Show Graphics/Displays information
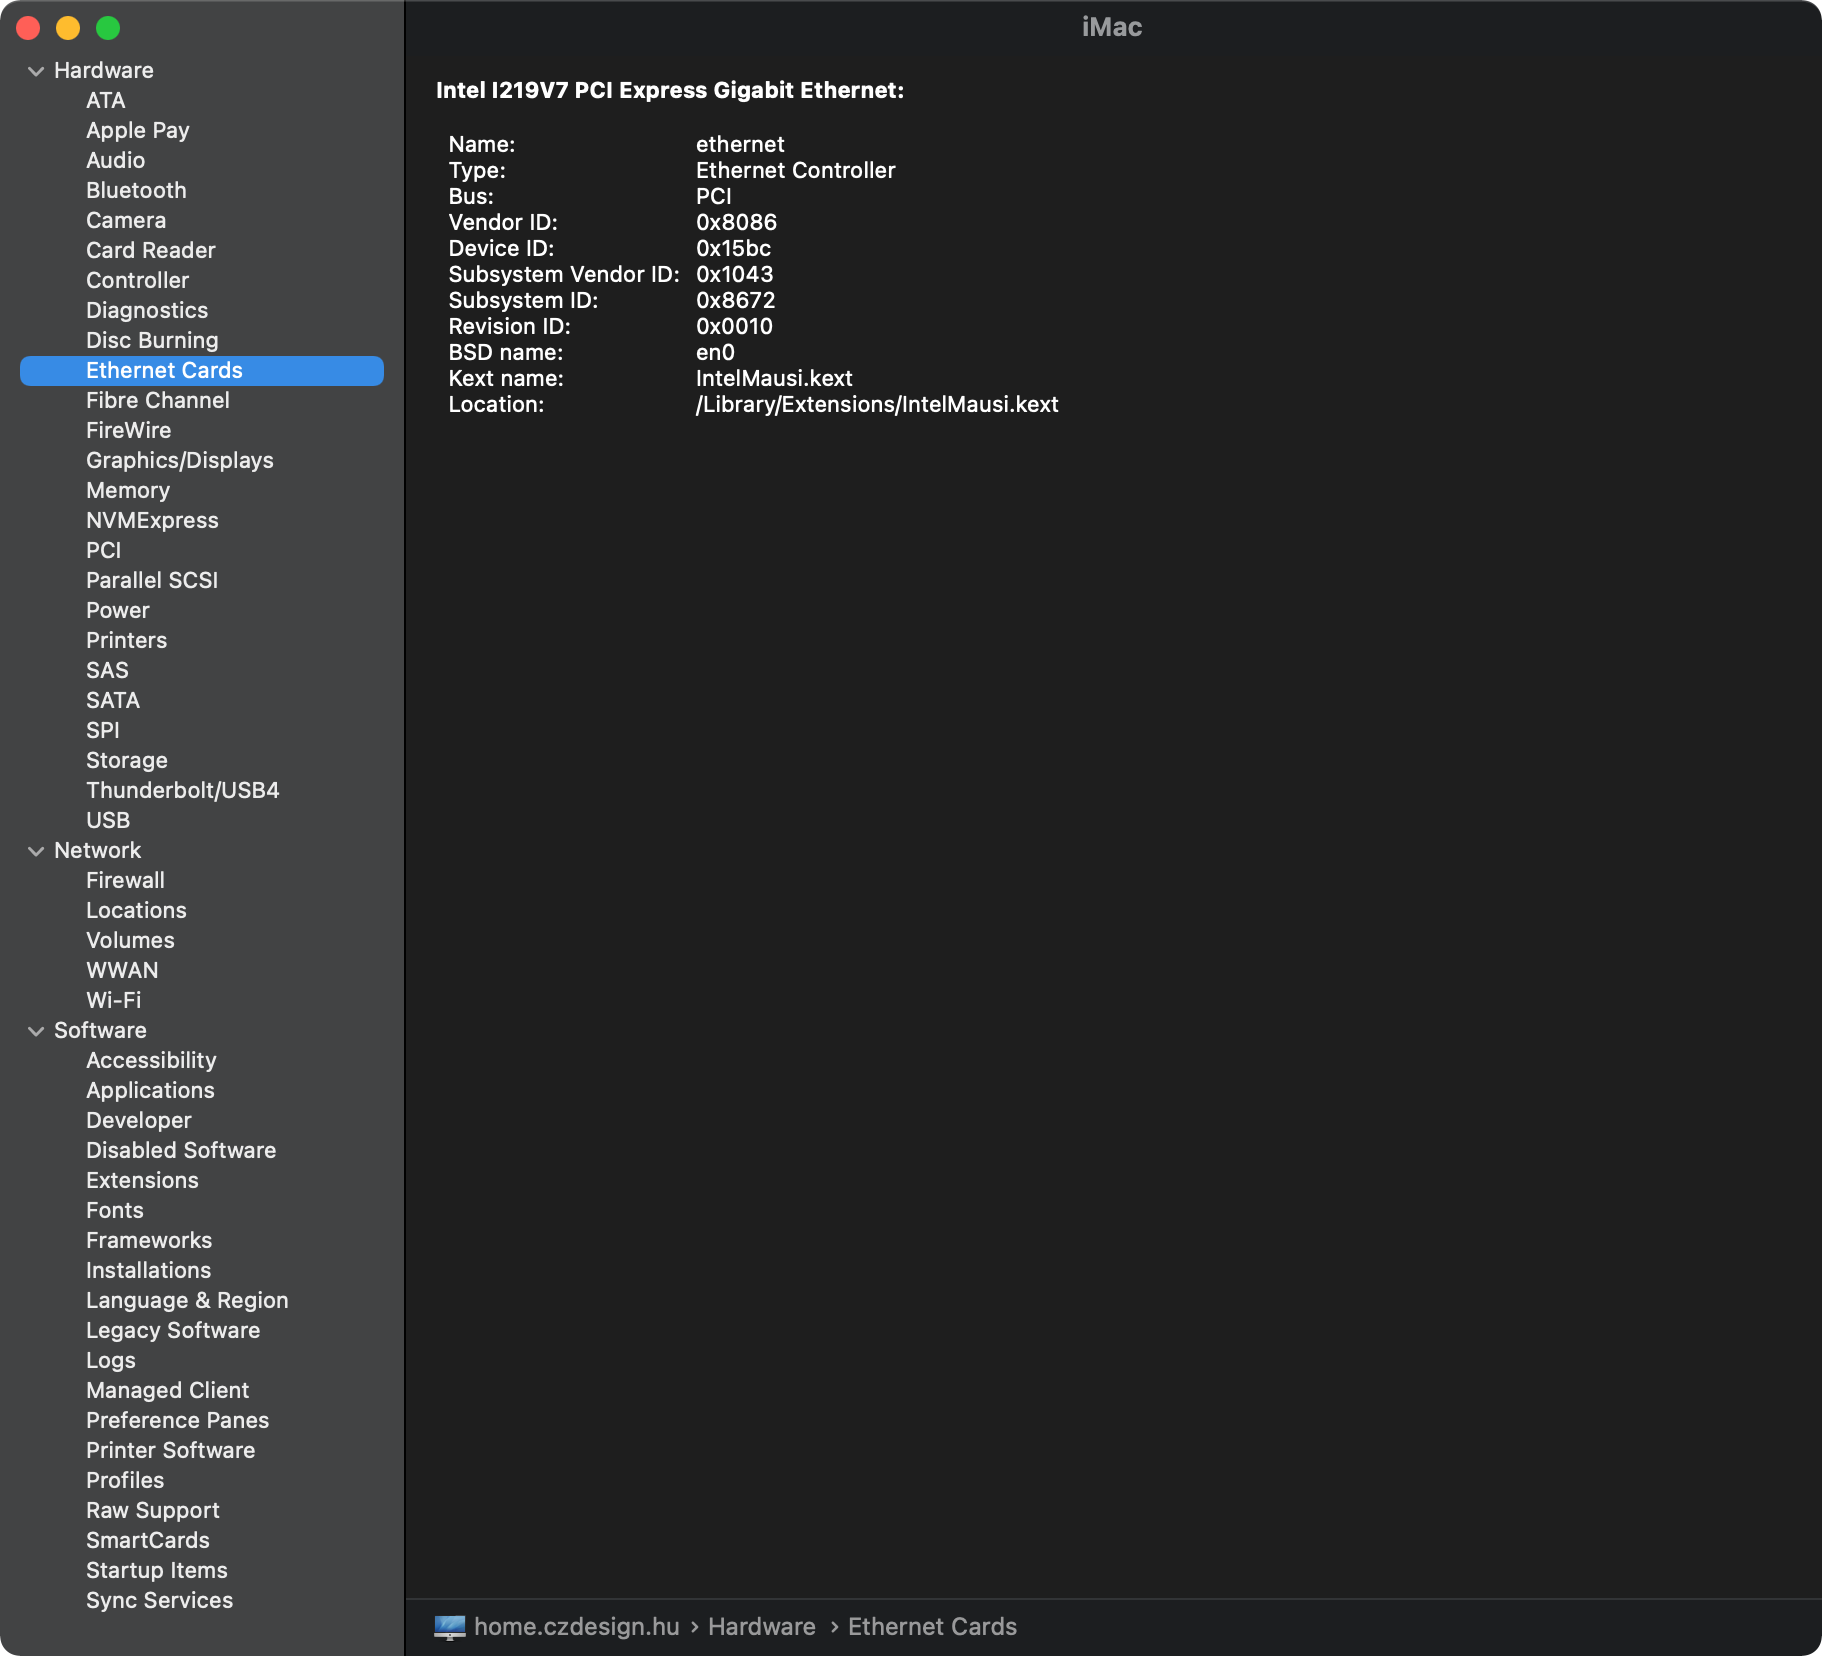This screenshot has width=1822, height=1656. tap(180, 460)
